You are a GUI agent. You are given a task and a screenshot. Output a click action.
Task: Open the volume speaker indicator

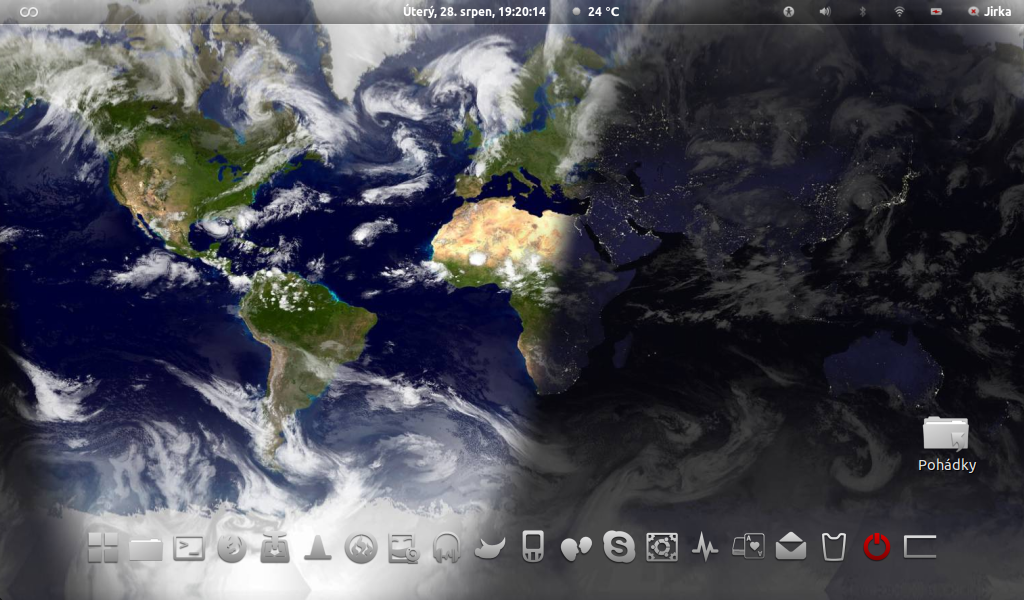pos(825,12)
